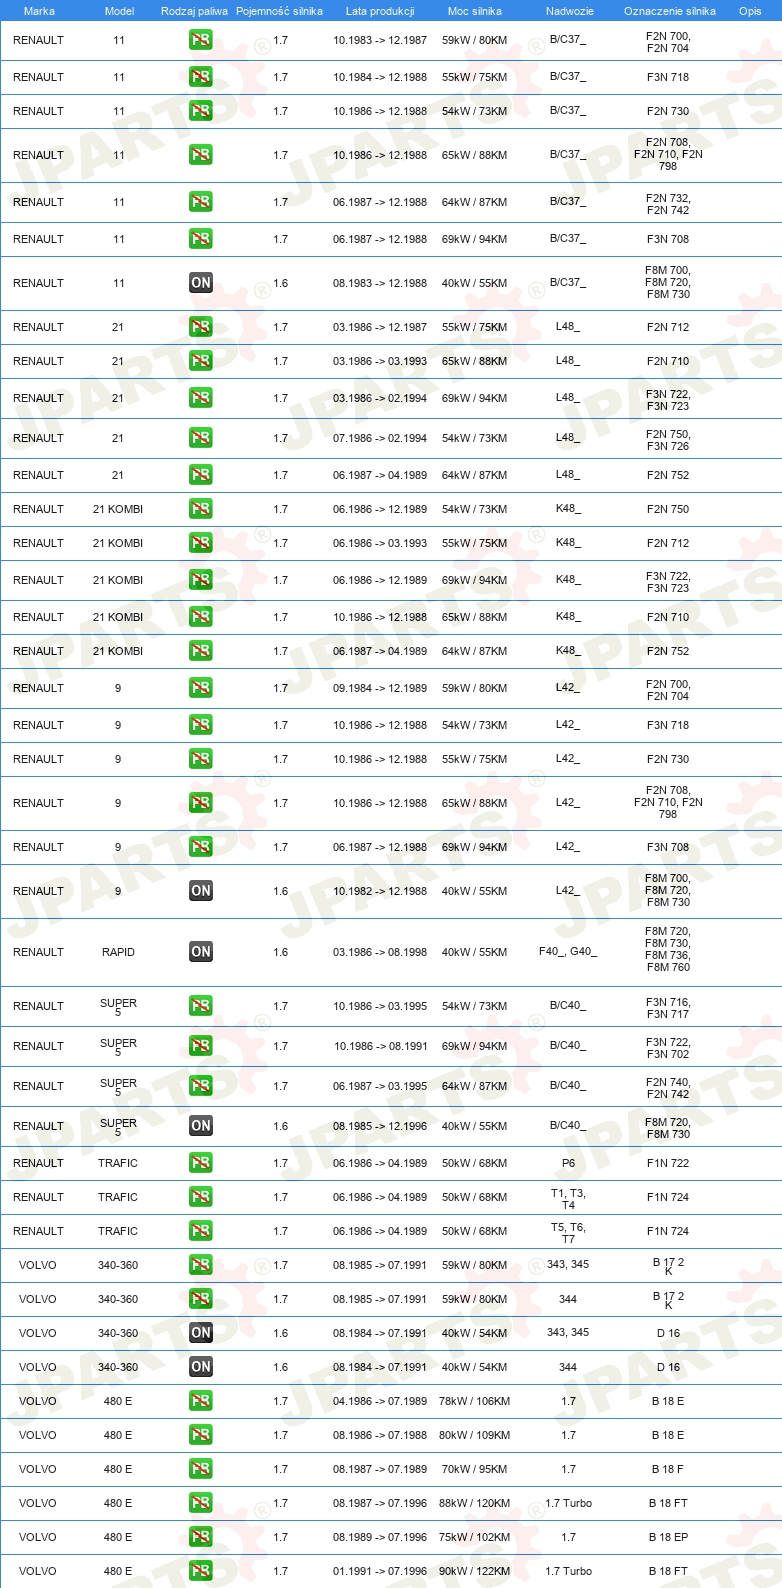Click petrol icon in Volvo 480 E B 18 F row
Screen dimensions: 782x1588
pyautogui.click(x=201, y=1469)
